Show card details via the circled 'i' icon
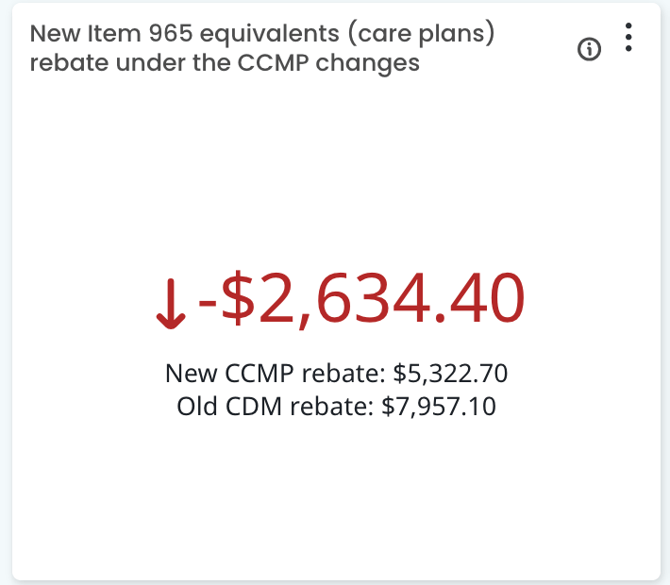The image size is (670, 585). pyautogui.click(x=590, y=49)
